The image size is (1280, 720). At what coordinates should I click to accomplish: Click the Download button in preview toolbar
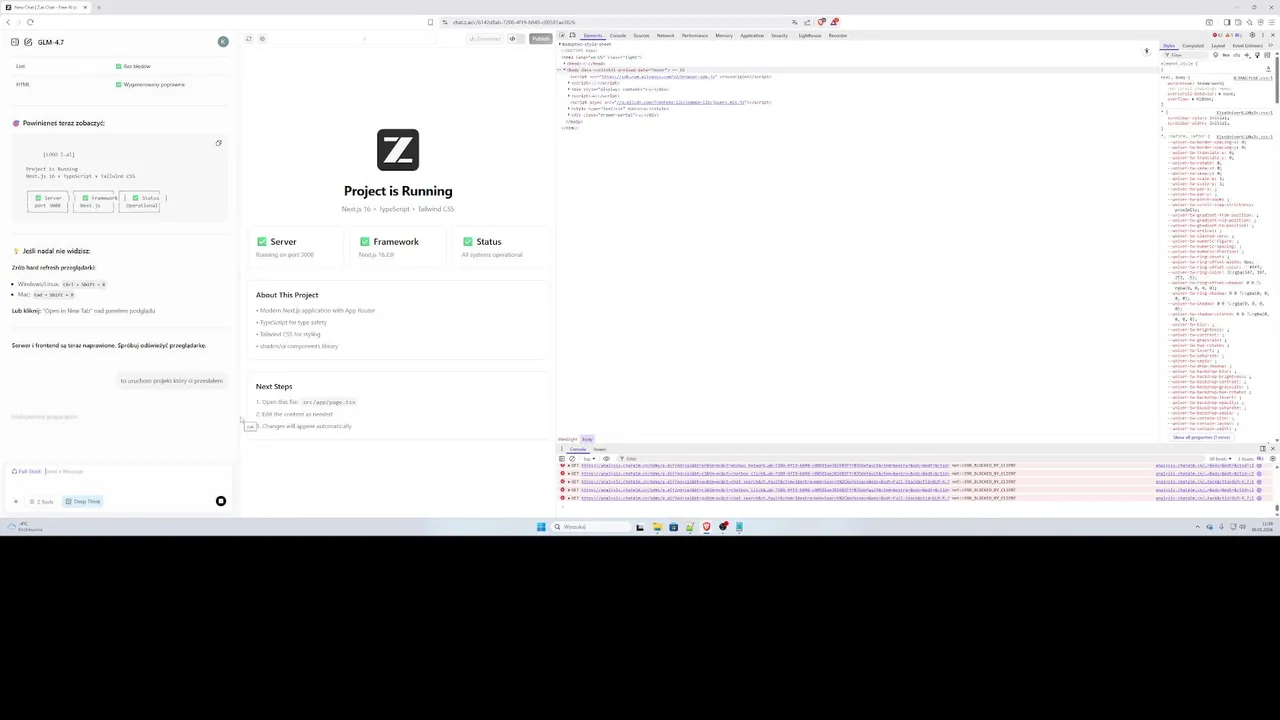[485, 39]
